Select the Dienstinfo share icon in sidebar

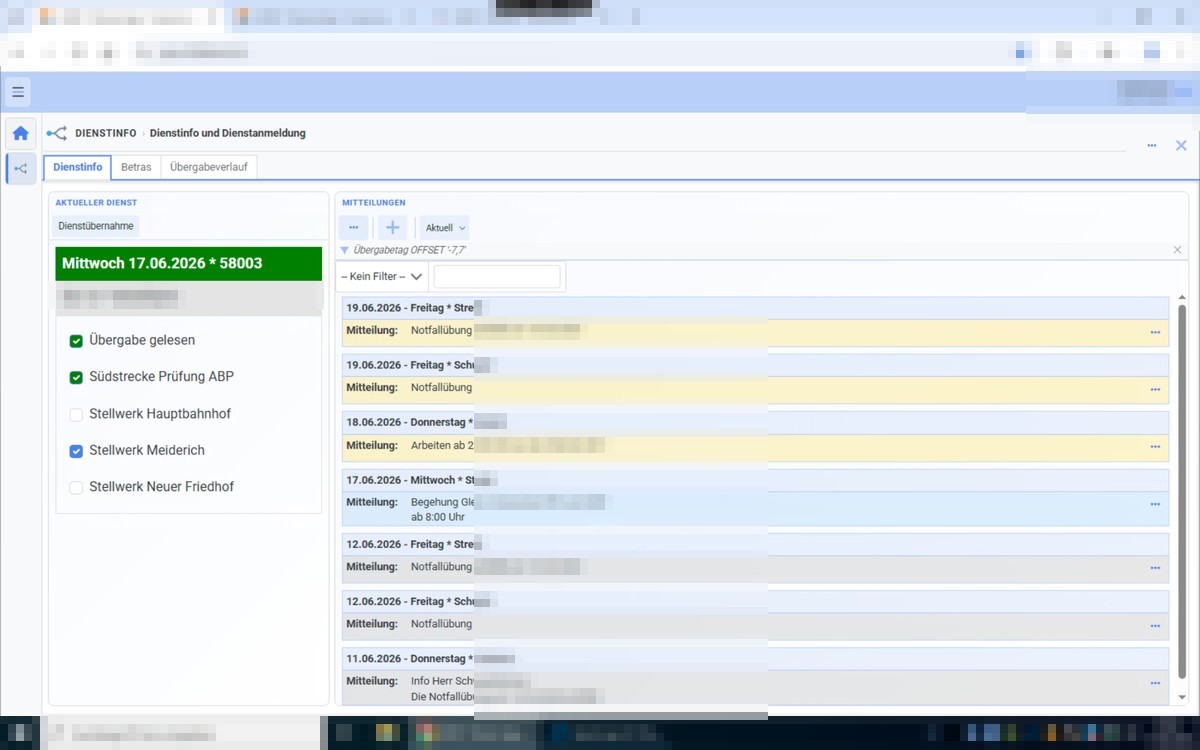[20, 169]
